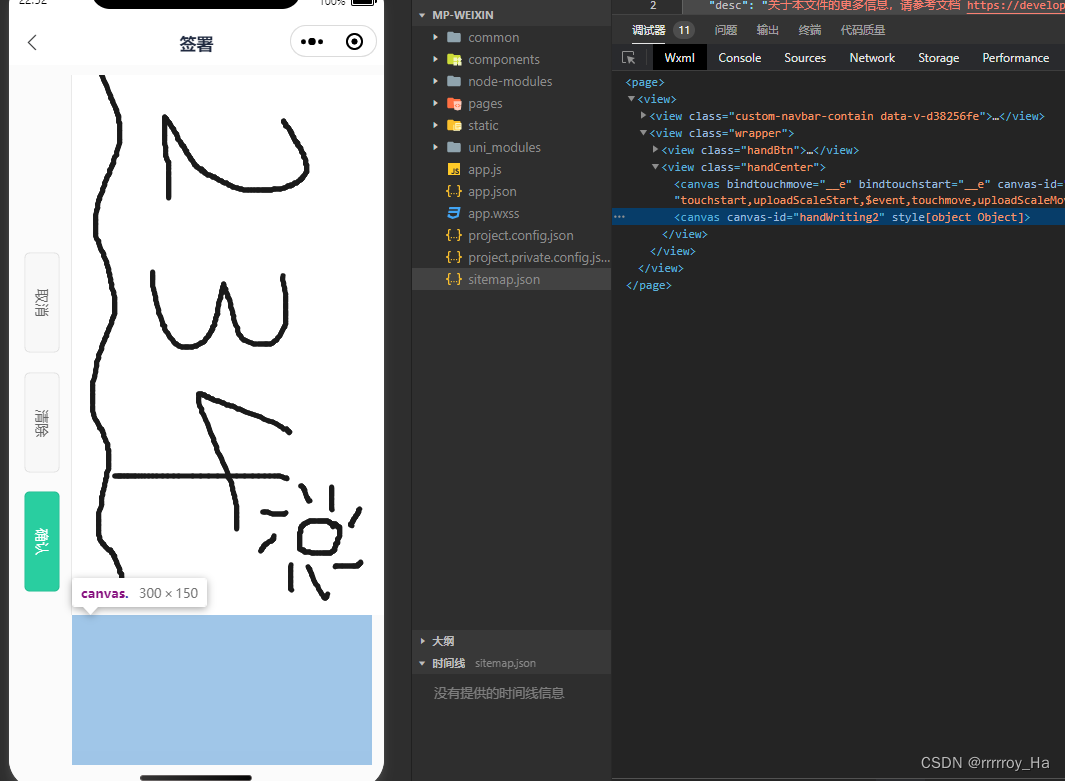Screen dimensions: 1065x781
Task: Expand the uni_modules folder chevron
Action: pos(435,147)
